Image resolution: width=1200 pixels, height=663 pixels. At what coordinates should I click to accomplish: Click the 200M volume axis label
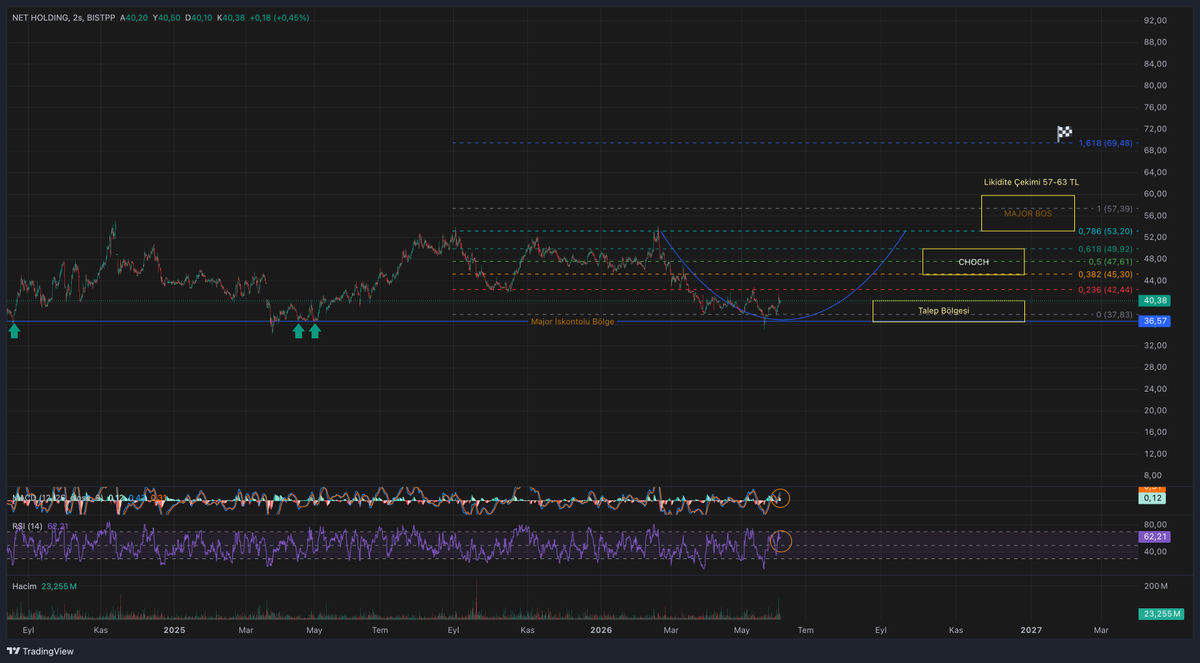coord(1156,586)
